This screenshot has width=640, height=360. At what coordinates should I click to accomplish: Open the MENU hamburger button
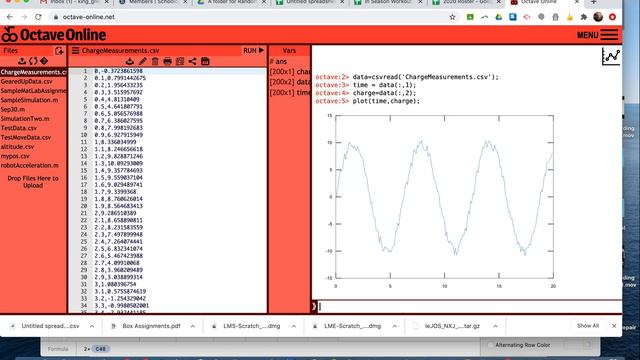click(x=598, y=35)
